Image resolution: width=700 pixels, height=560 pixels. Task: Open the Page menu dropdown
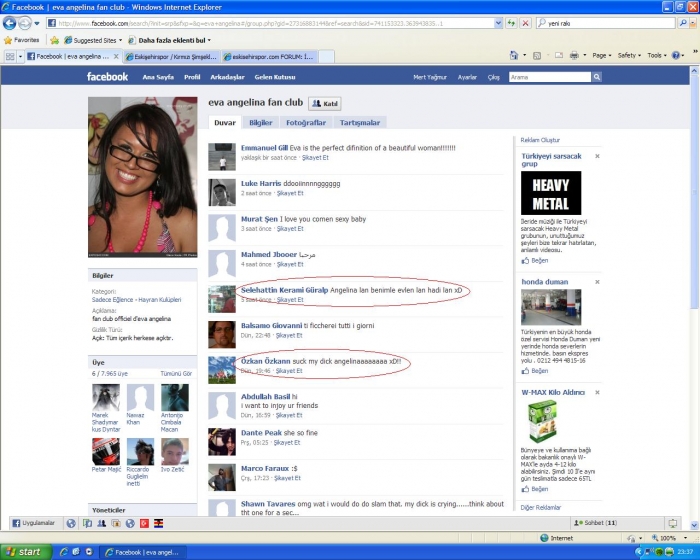click(602, 55)
